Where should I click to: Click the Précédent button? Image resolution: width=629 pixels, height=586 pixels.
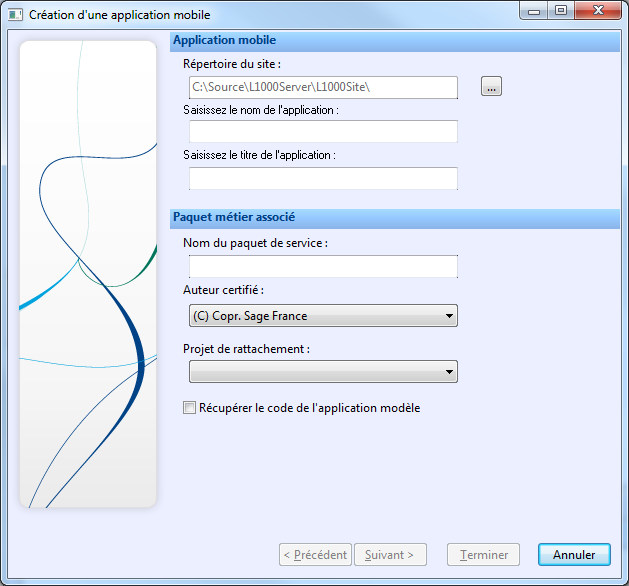(x=315, y=555)
